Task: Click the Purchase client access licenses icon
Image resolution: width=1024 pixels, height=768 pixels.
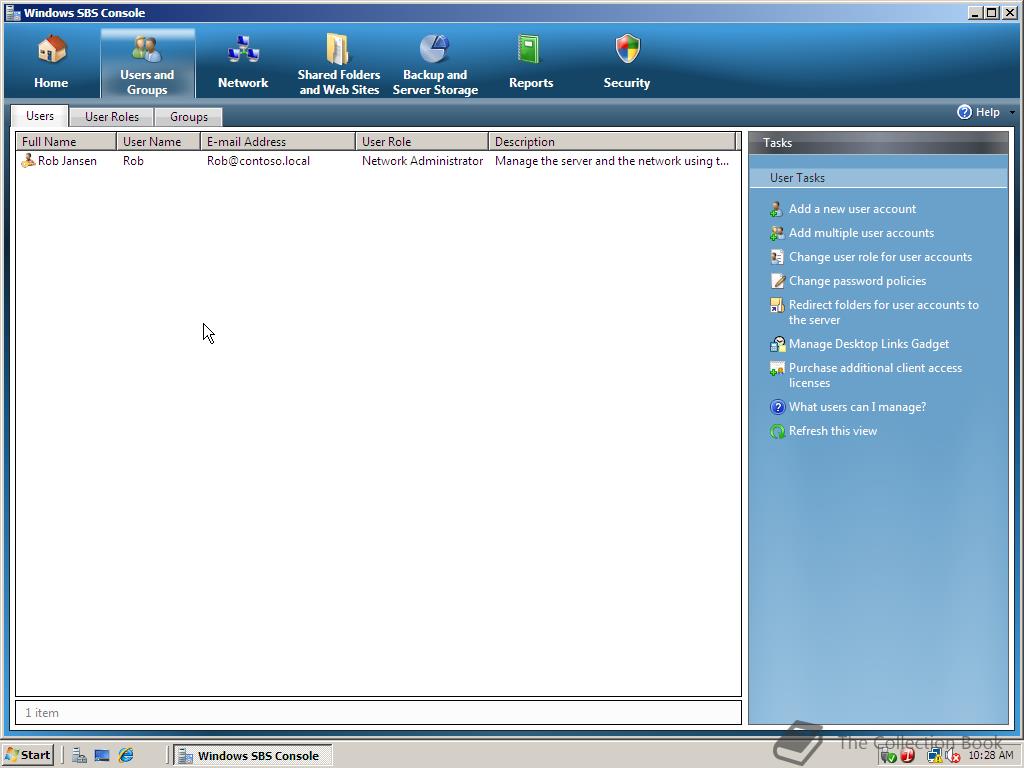Action: 776,368
